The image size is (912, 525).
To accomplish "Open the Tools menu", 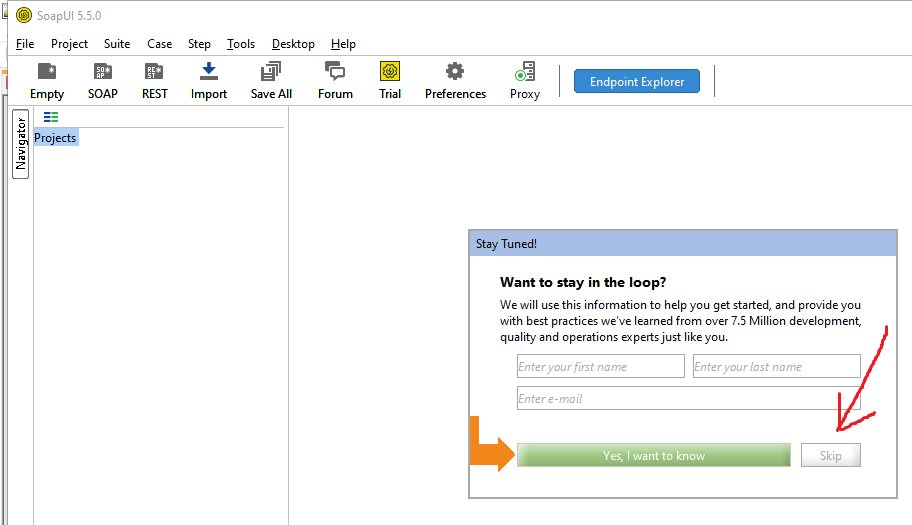I will point(241,44).
